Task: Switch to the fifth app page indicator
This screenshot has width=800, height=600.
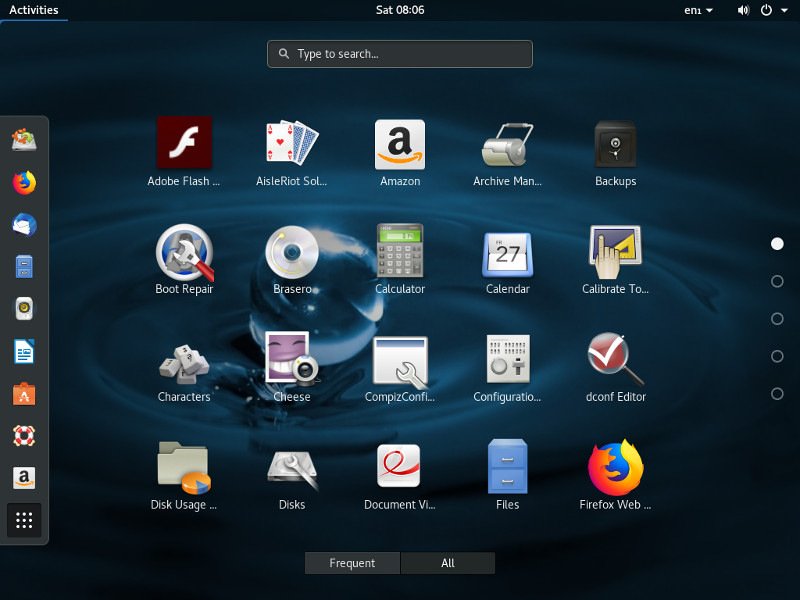Action: (x=777, y=394)
